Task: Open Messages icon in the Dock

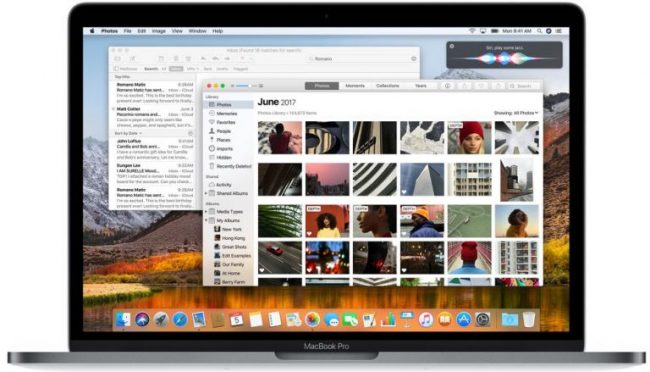Action: [x=331, y=319]
